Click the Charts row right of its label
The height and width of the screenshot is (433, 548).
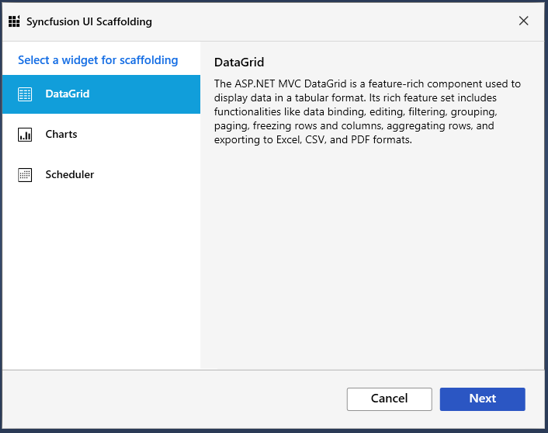click(x=139, y=135)
